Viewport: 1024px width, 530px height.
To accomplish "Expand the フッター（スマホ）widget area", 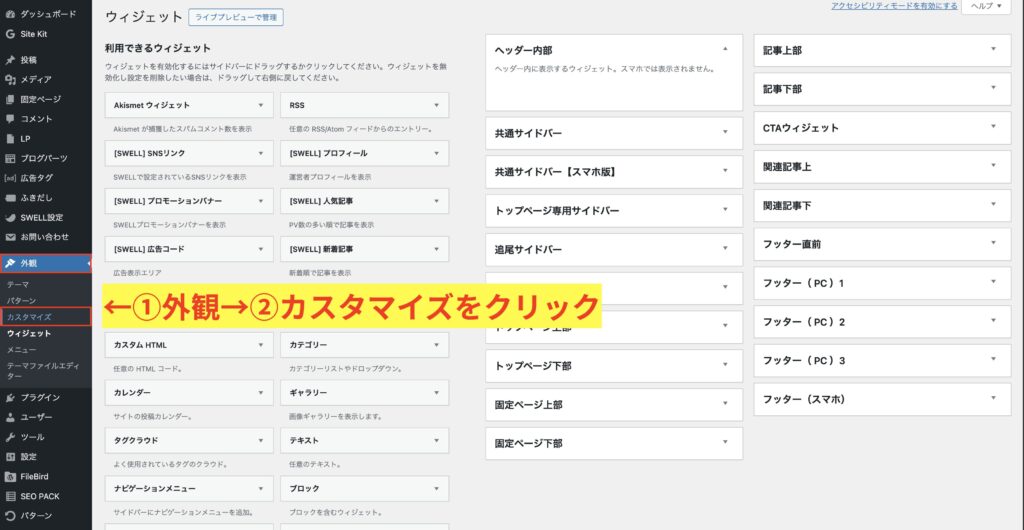I will 993,399.
